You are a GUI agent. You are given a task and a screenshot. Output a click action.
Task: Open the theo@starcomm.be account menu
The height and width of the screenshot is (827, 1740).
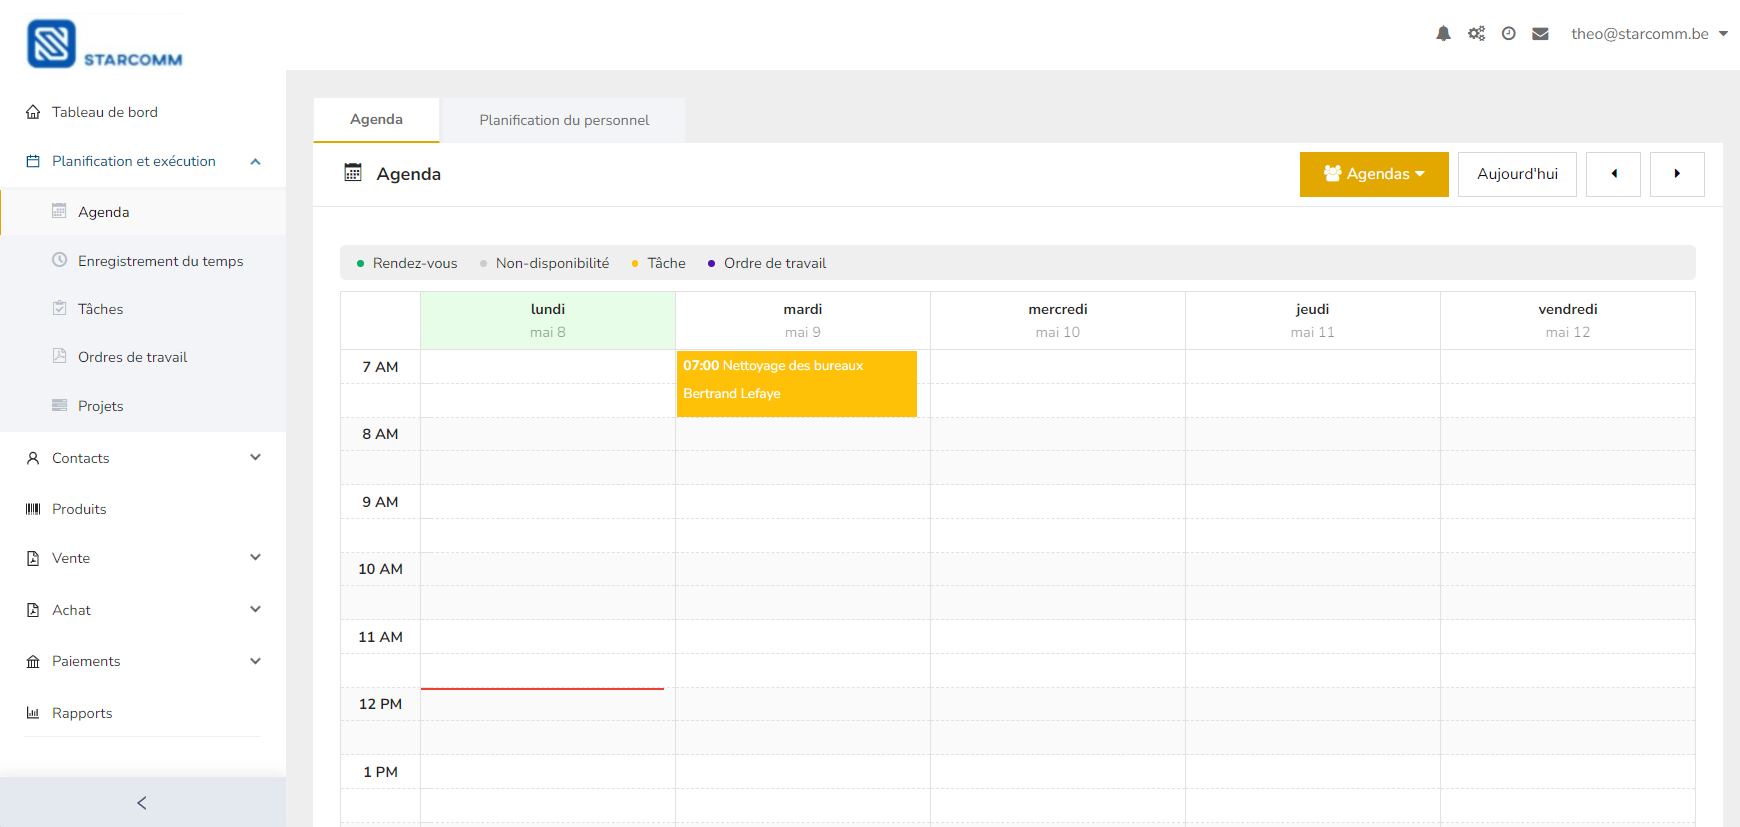click(x=1648, y=34)
